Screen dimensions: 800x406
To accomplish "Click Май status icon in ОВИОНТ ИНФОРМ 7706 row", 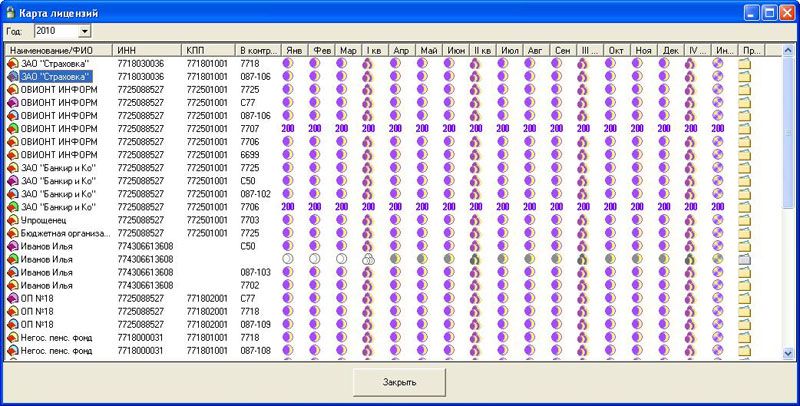I will point(422,142).
